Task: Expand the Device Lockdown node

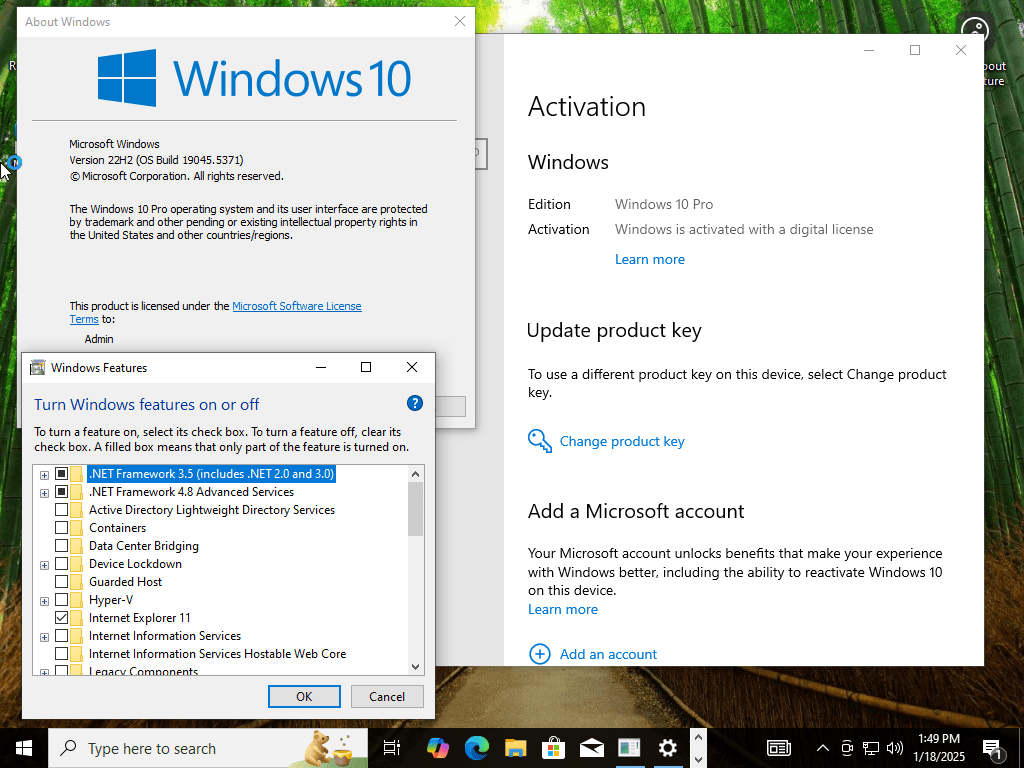Action: click(x=44, y=565)
